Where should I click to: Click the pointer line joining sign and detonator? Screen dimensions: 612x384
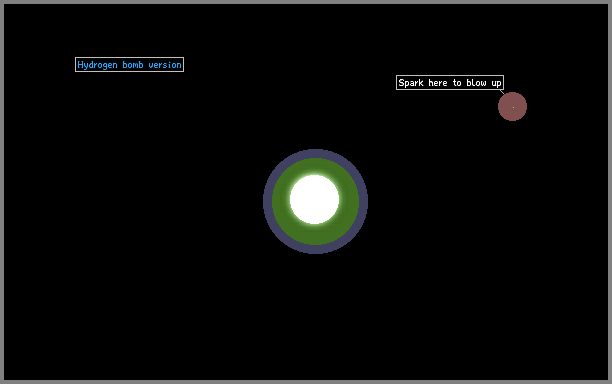[502, 92]
